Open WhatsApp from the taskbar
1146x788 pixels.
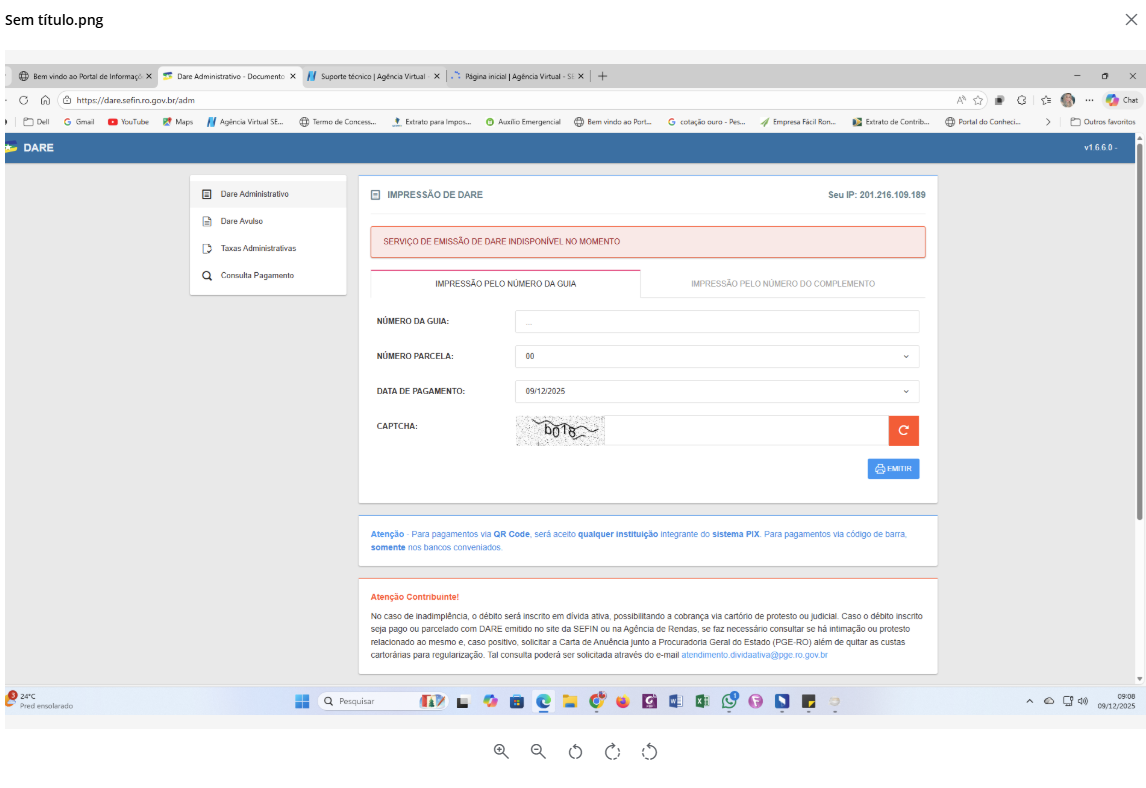[x=729, y=701]
